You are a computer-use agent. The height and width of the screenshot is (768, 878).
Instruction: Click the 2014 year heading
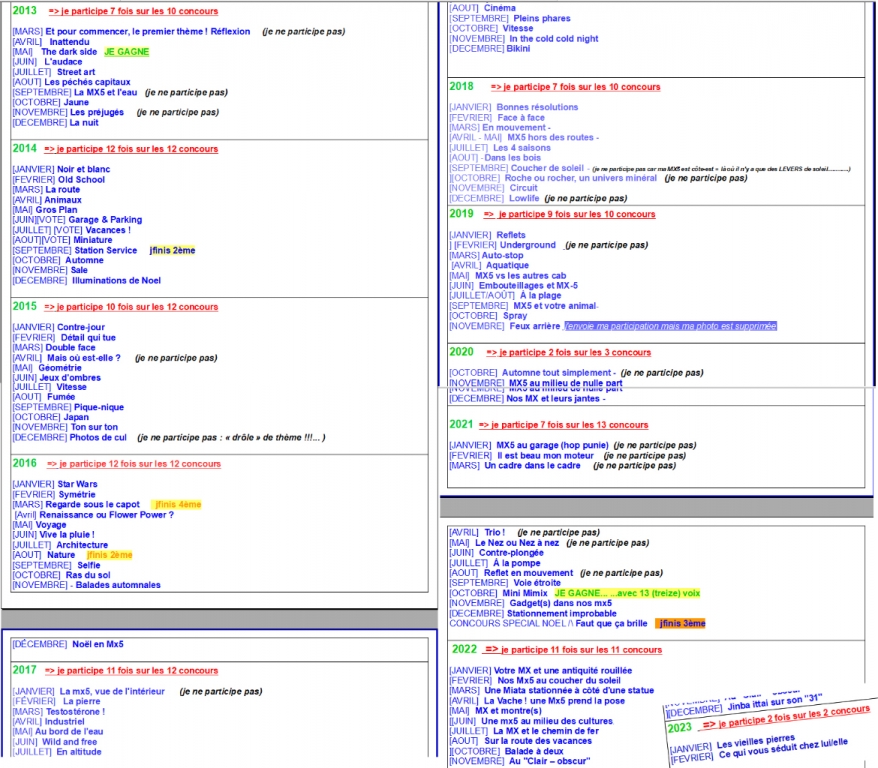(x=24, y=148)
